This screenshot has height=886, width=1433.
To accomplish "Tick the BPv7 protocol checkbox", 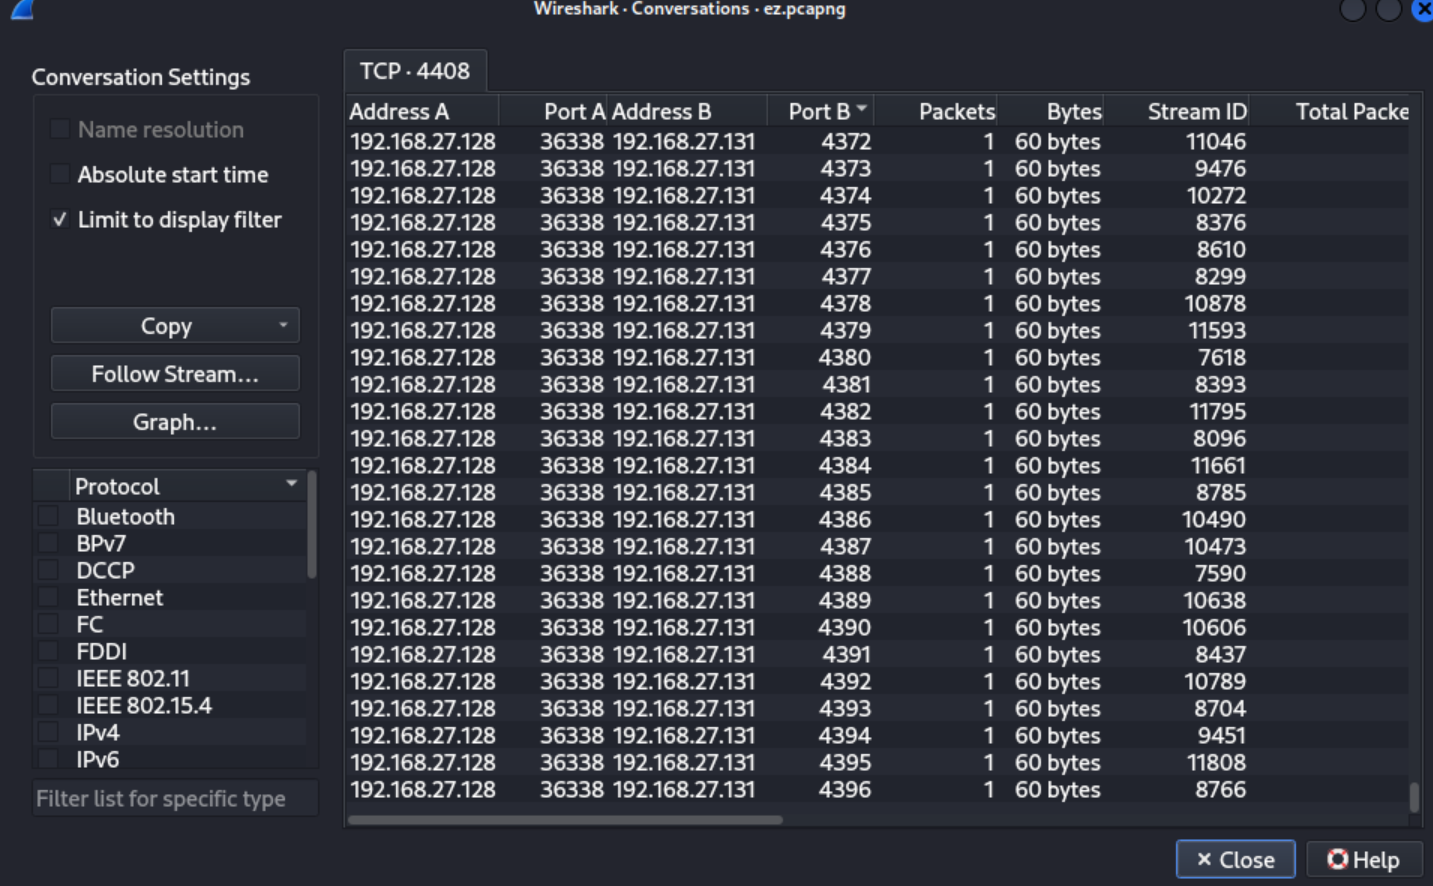I will coord(48,543).
